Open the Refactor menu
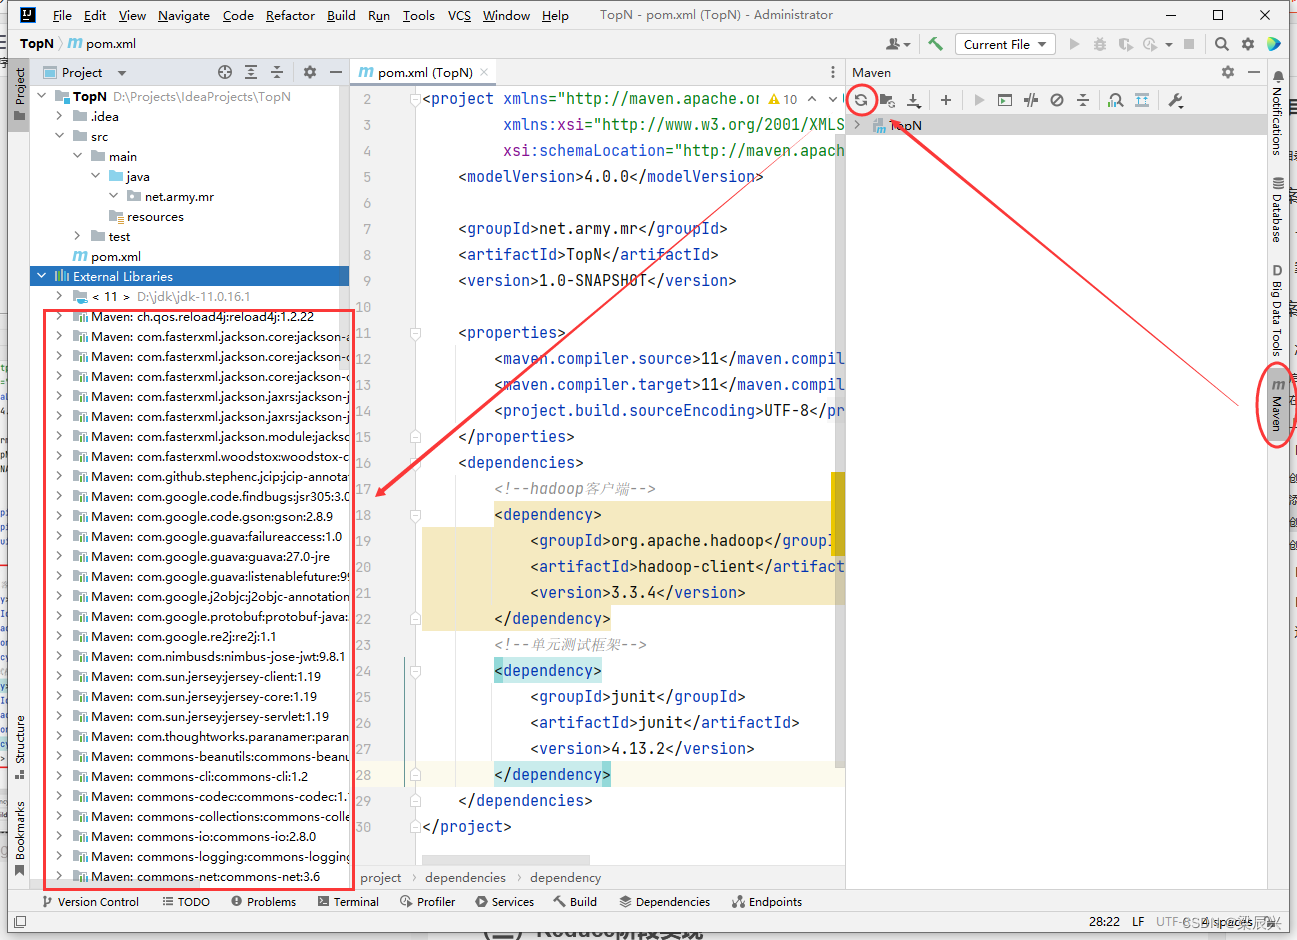The image size is (1297, 940). coord(290,15)
